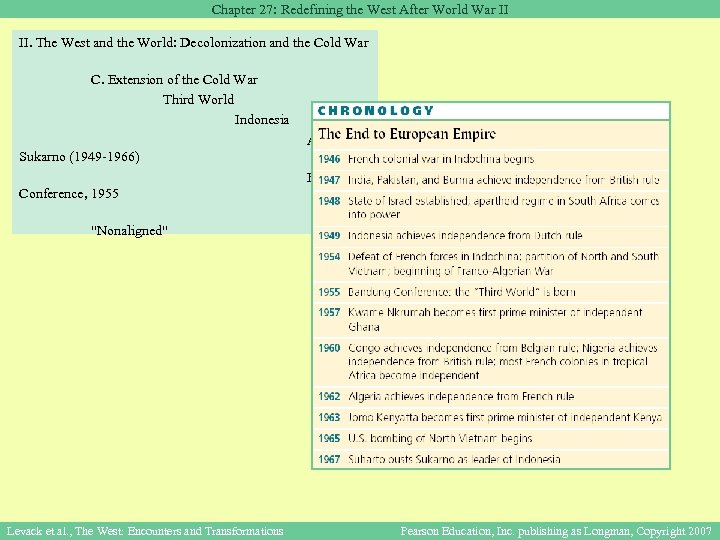Click the CHRONOLOGY box heading

click(x=376, y=111)
